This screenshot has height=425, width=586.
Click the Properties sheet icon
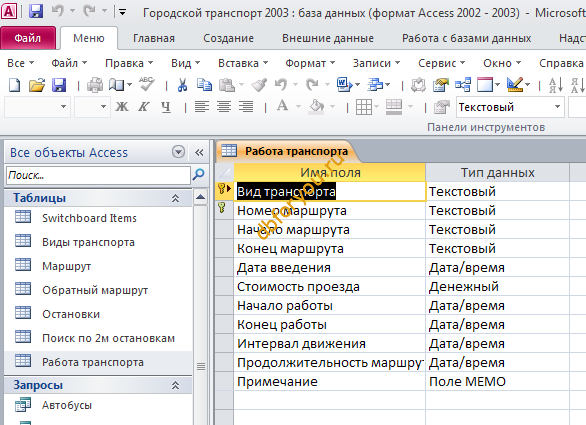(441, 85)
